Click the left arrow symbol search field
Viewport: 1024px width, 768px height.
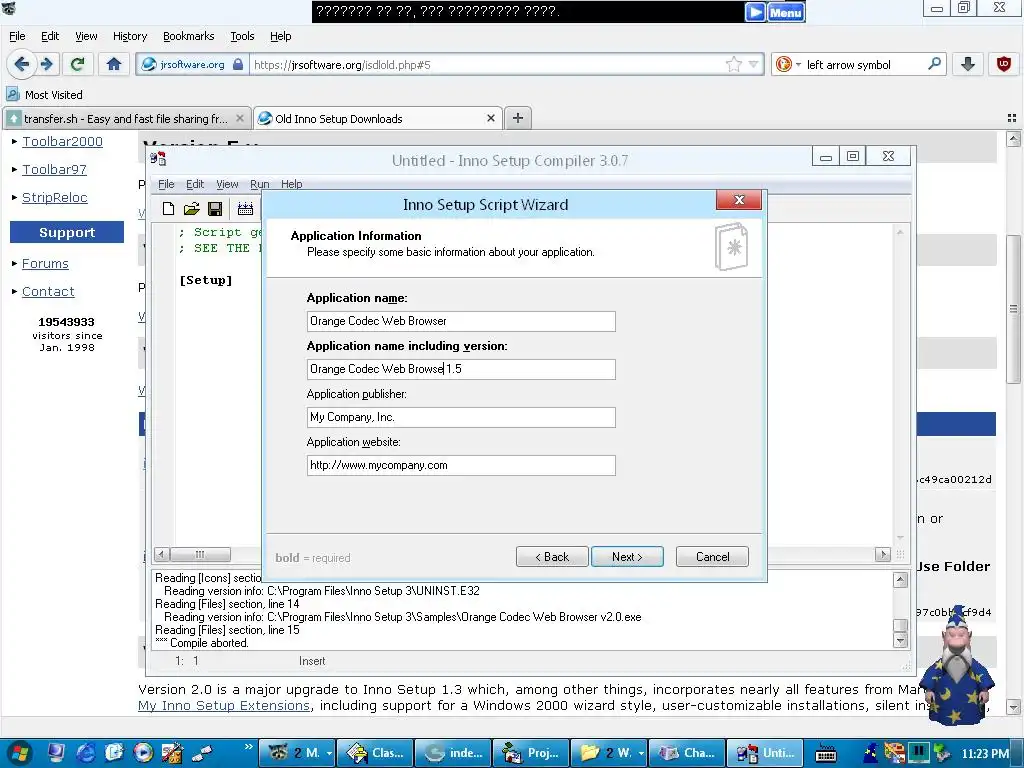(x=862, y=65)
